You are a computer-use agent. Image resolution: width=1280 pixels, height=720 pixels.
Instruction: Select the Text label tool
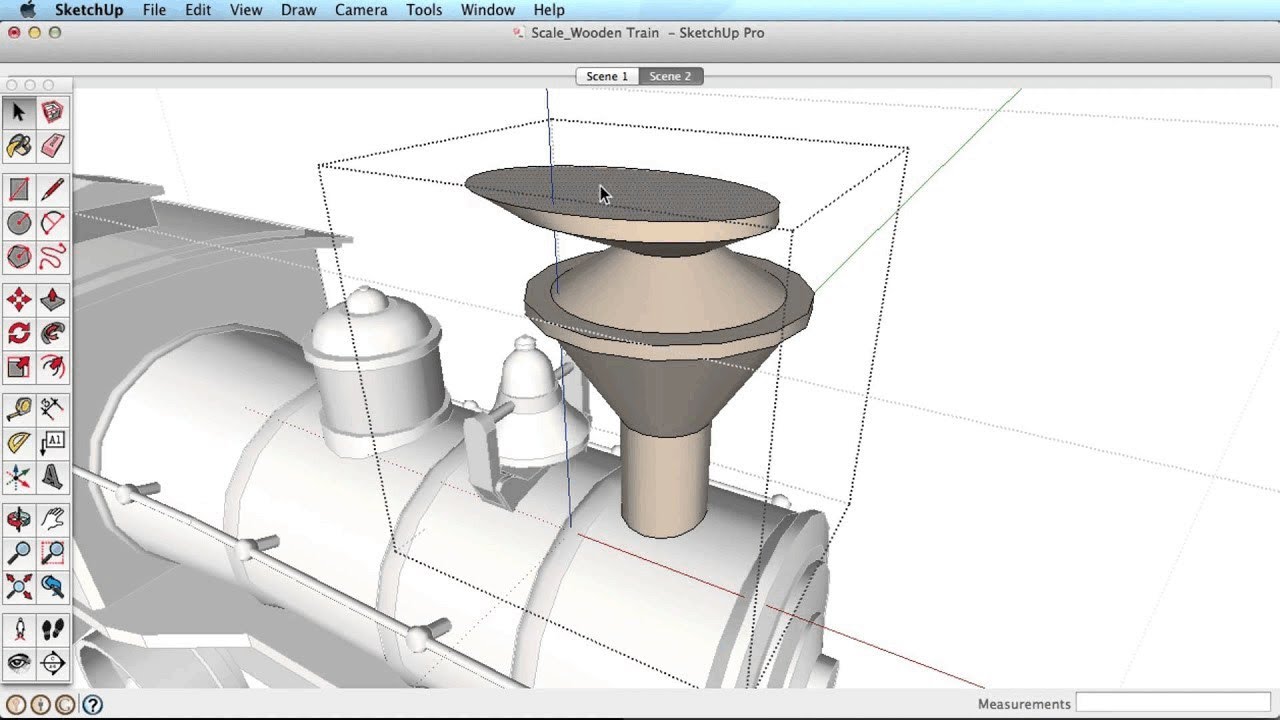point(53,443)
